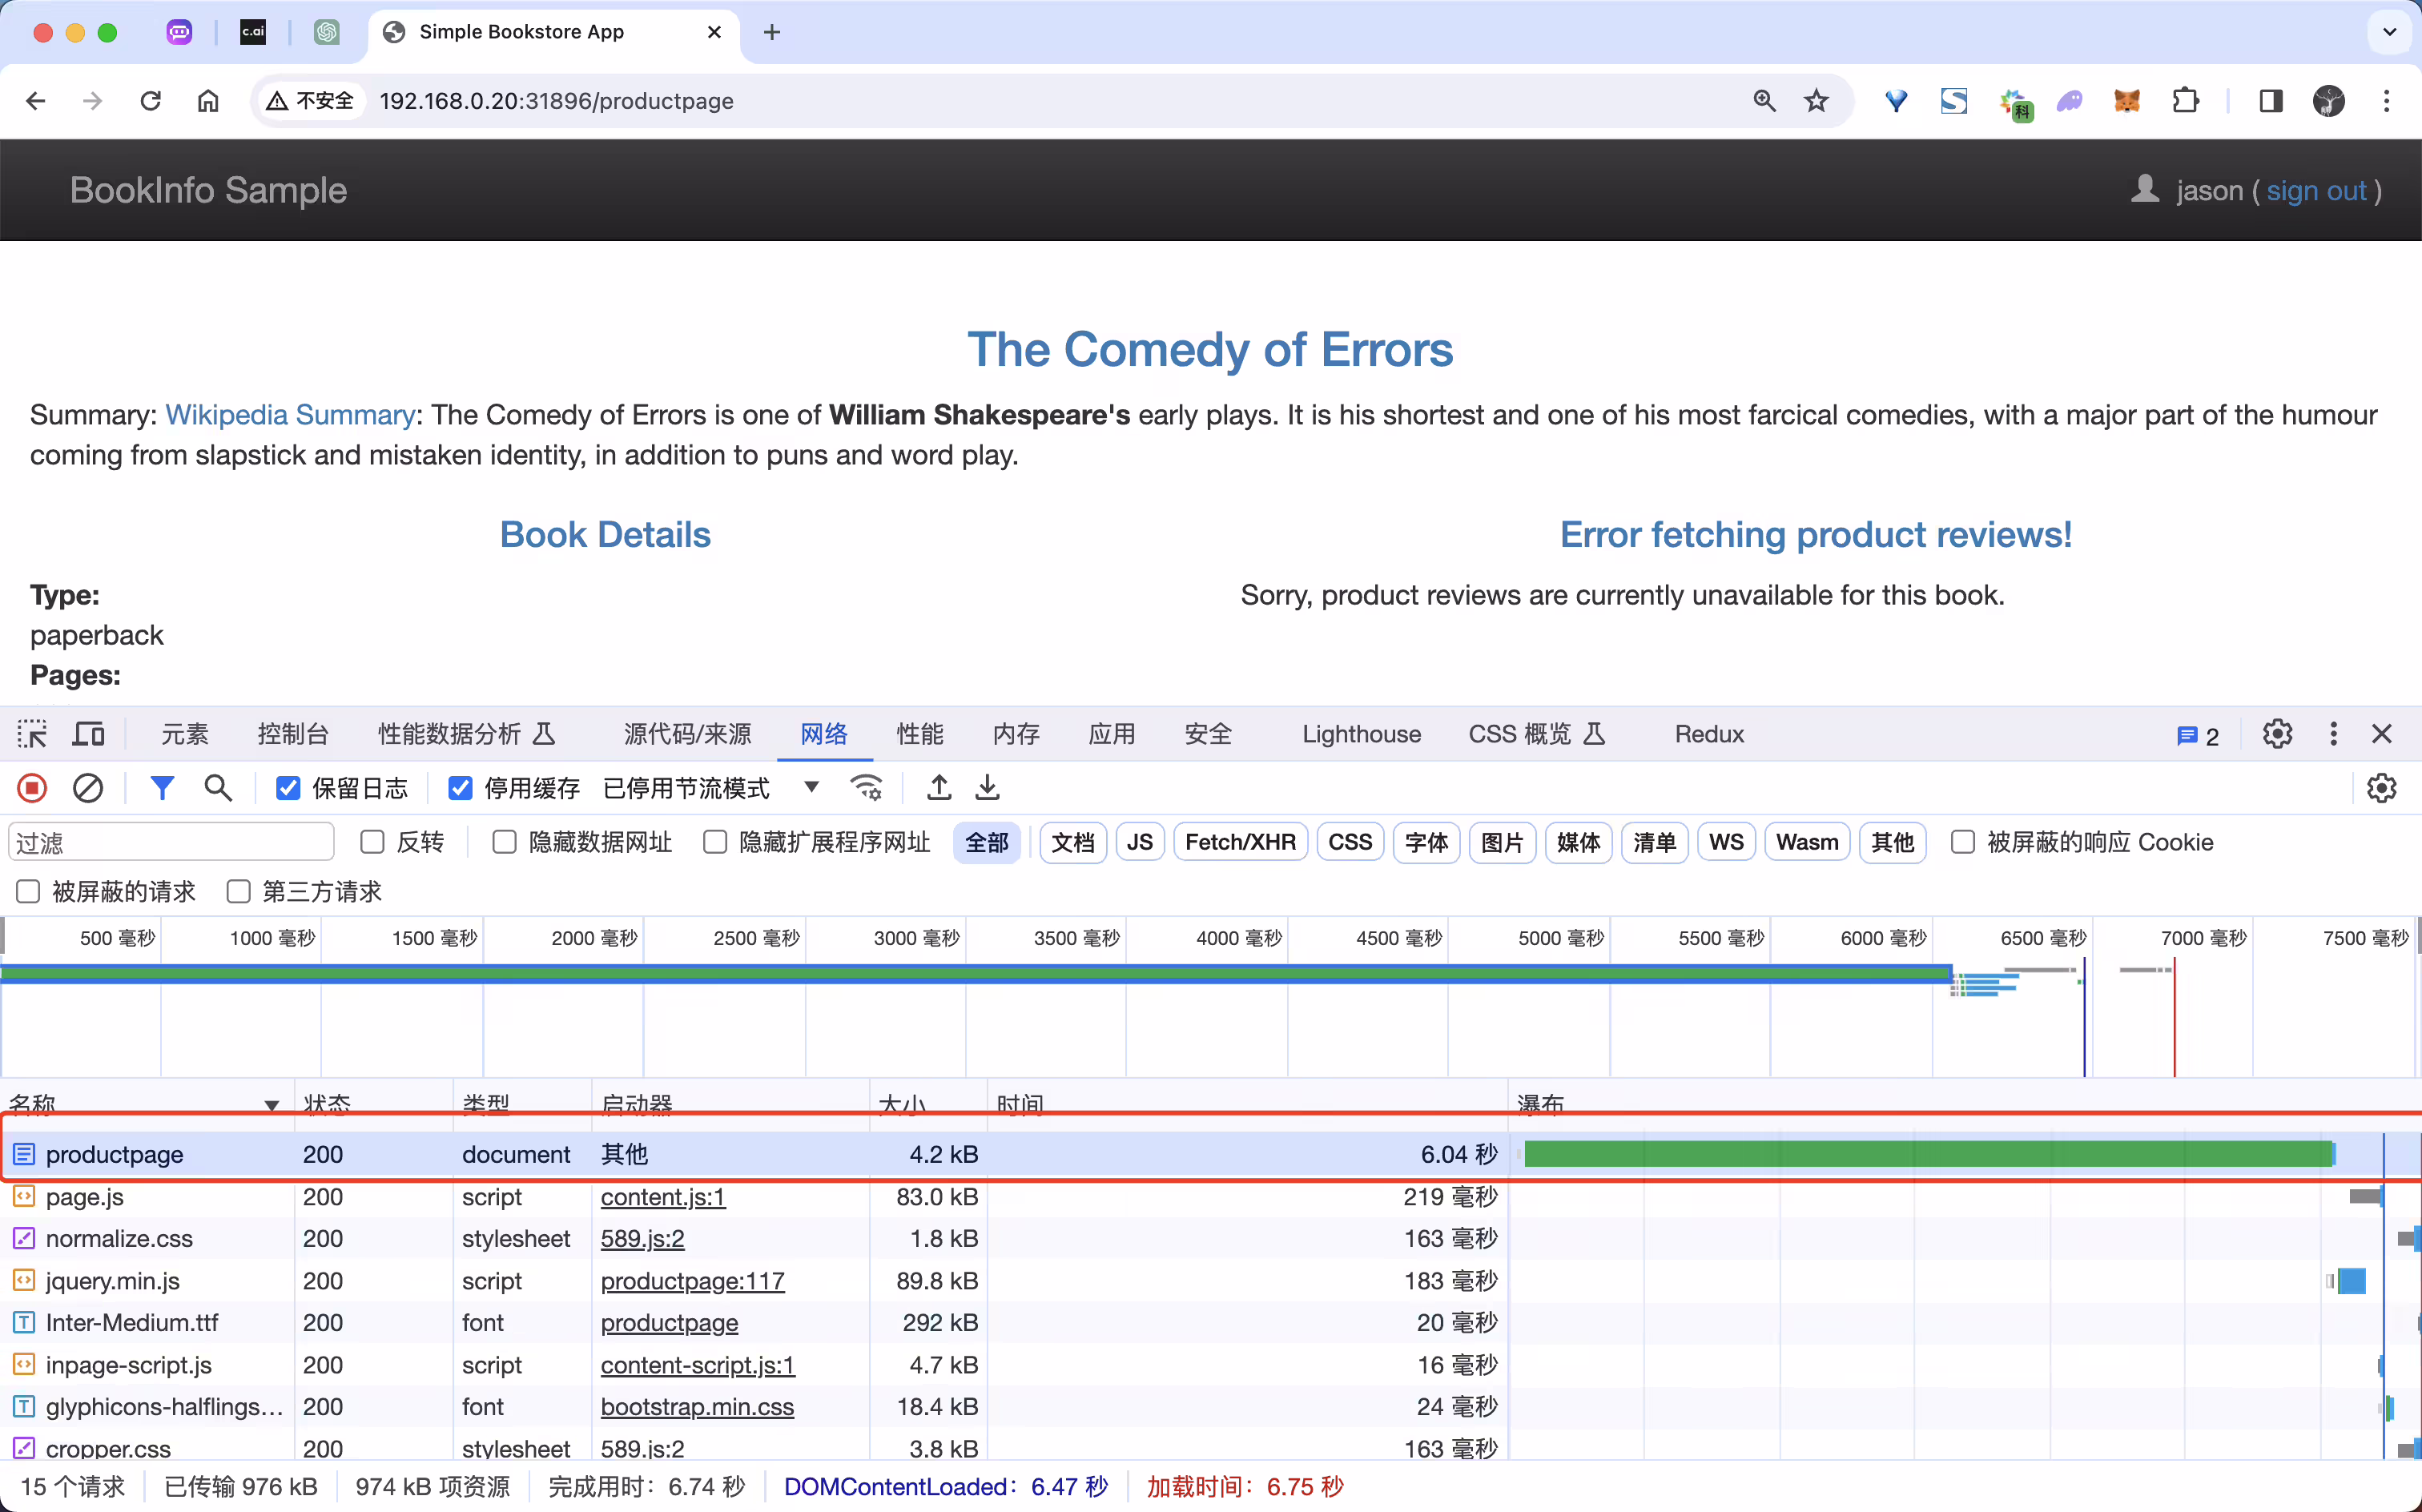Toggle the network filter funnel icon

click(161, 789)
